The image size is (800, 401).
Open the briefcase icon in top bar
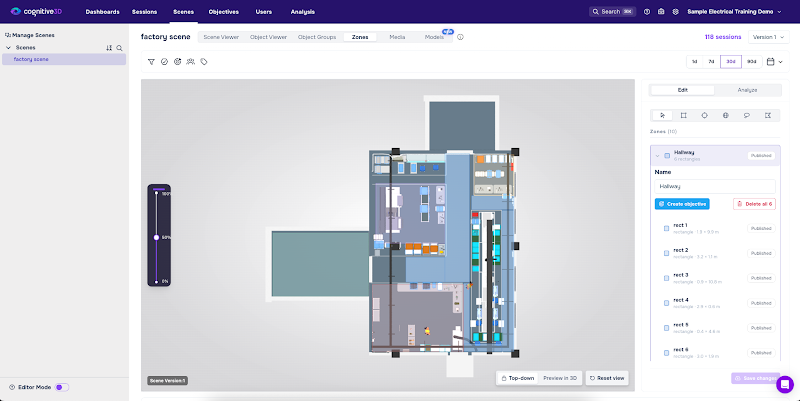(x=661, y=12)
